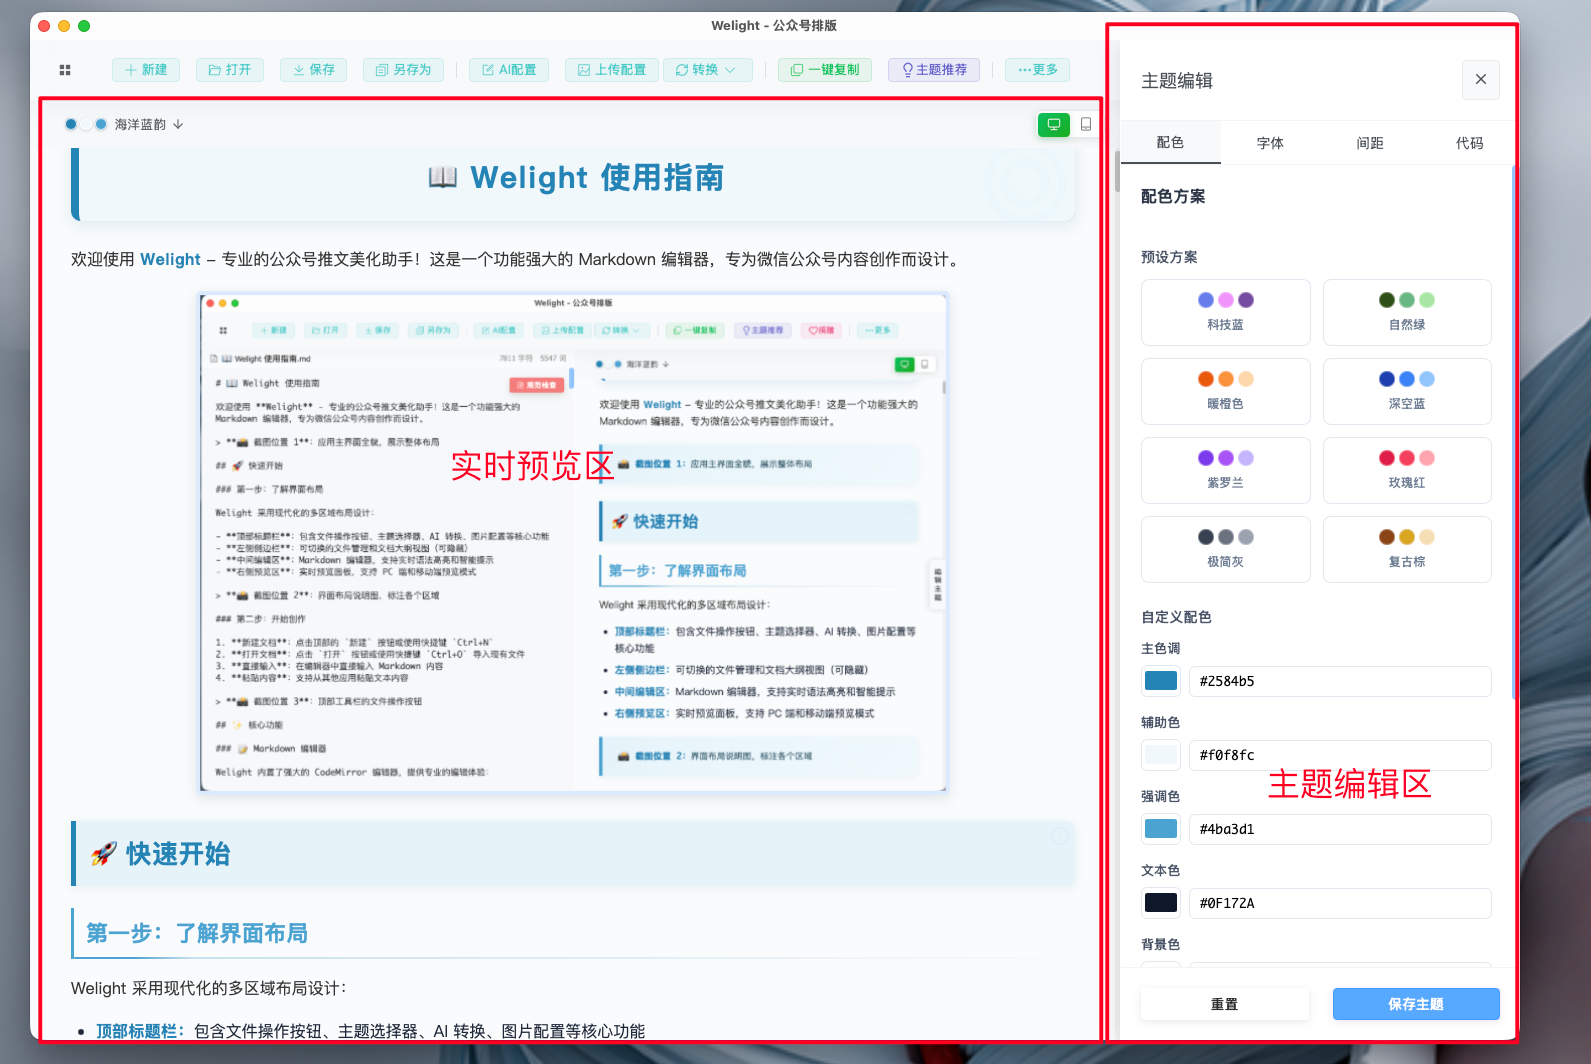Click the #0F172A hex input field
The image size is (1591, 1064).
(1340, 903)
